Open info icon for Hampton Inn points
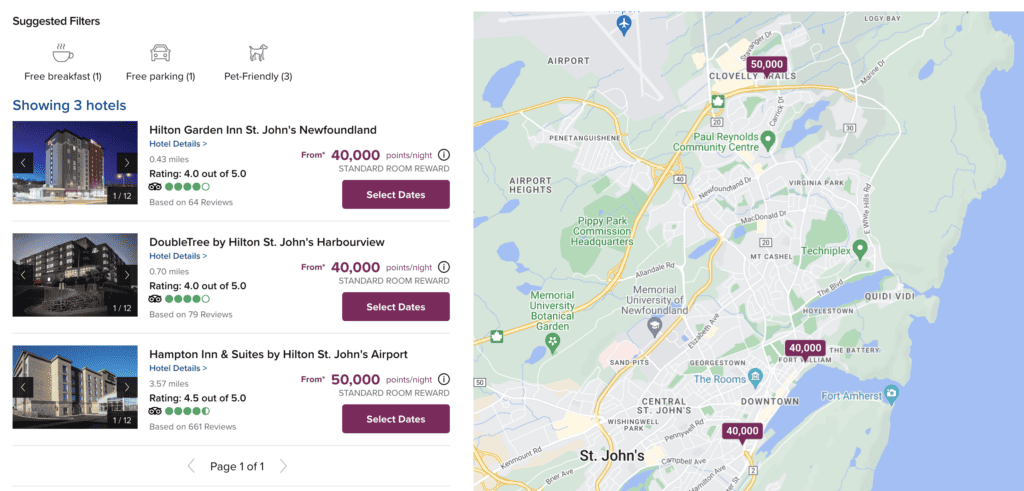 (444, 380)
